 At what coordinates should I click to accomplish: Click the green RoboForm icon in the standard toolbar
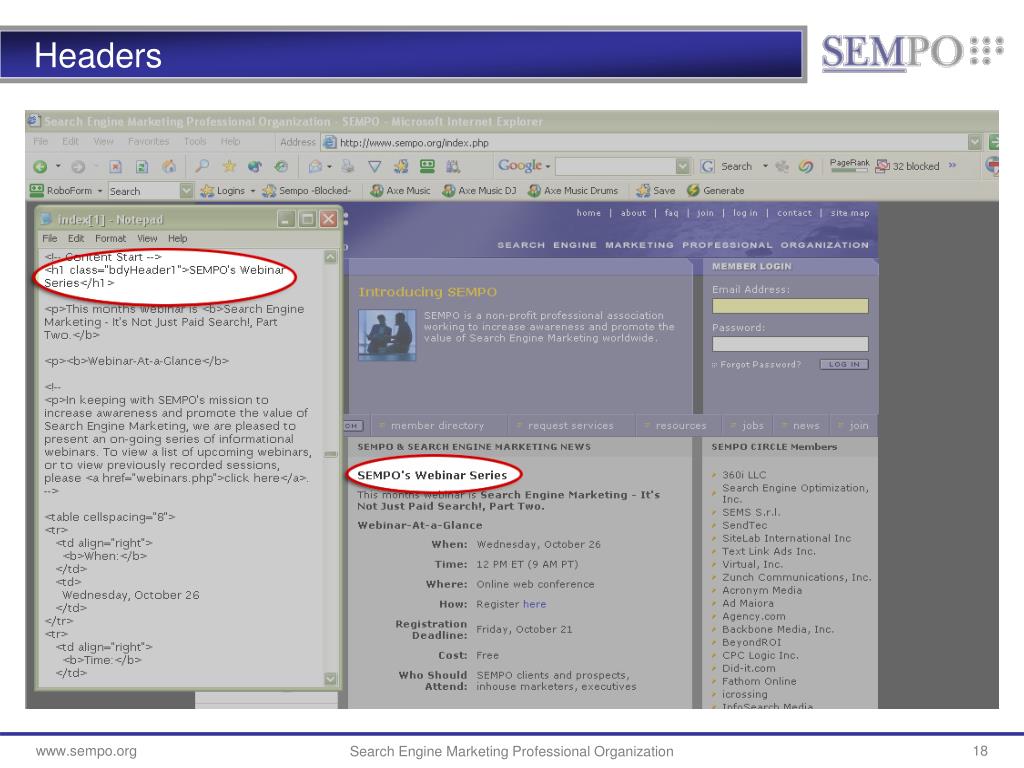(427, 167)
